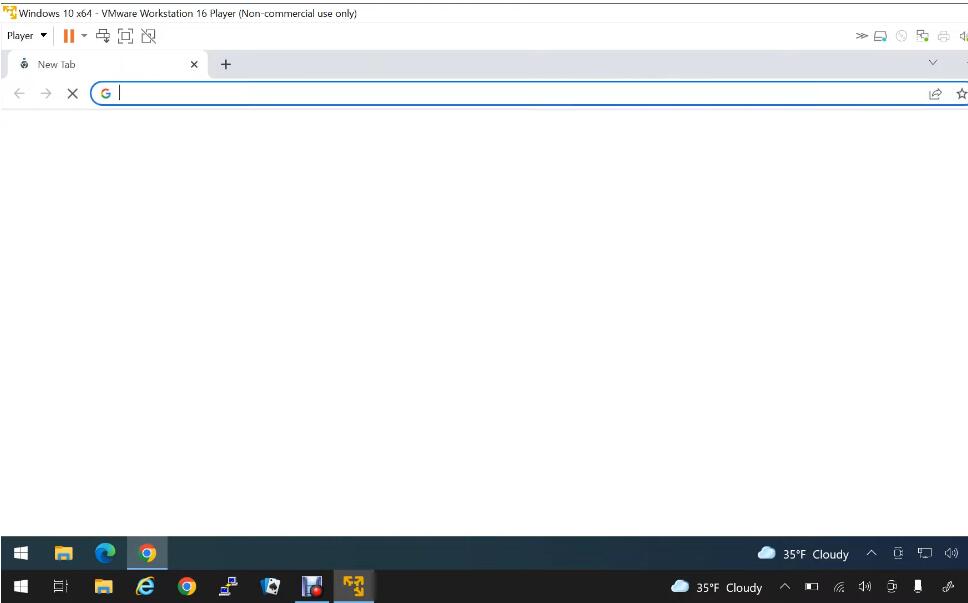Click the hard disk device icon in VMware
Screen dimensions: 968x603
tap(880, 36)
